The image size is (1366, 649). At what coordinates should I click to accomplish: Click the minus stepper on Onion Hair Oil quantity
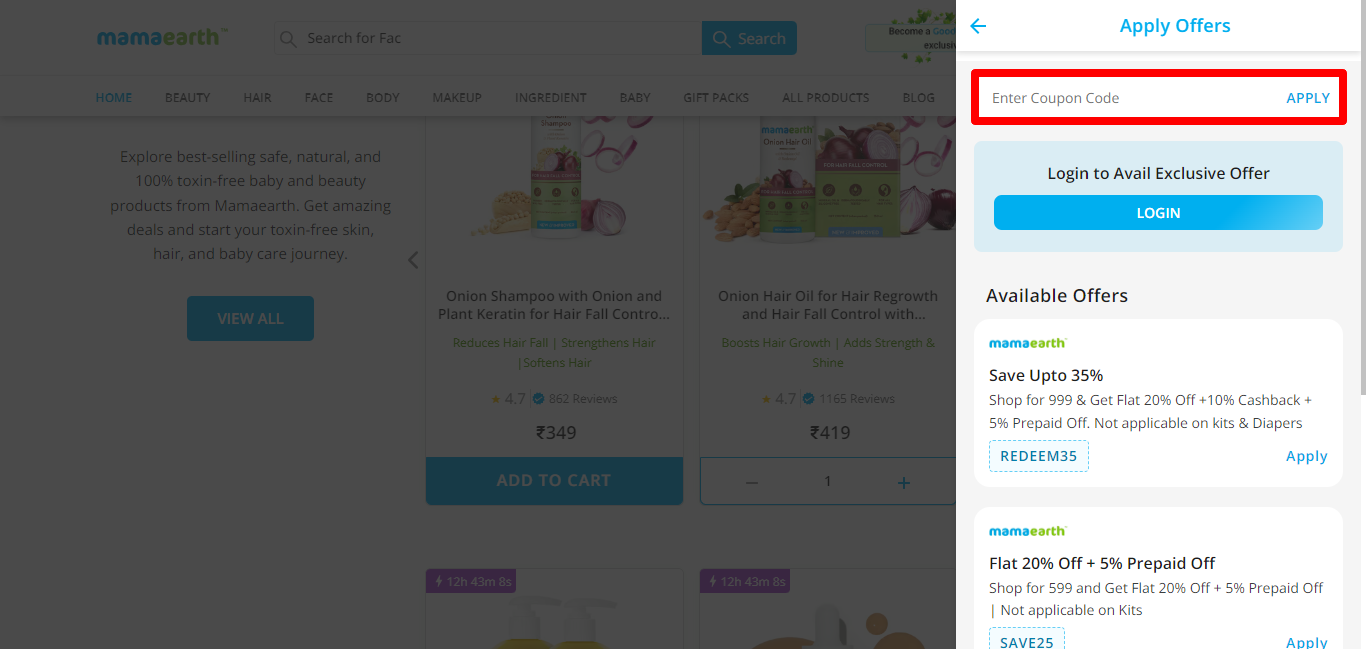pos(751,481)
